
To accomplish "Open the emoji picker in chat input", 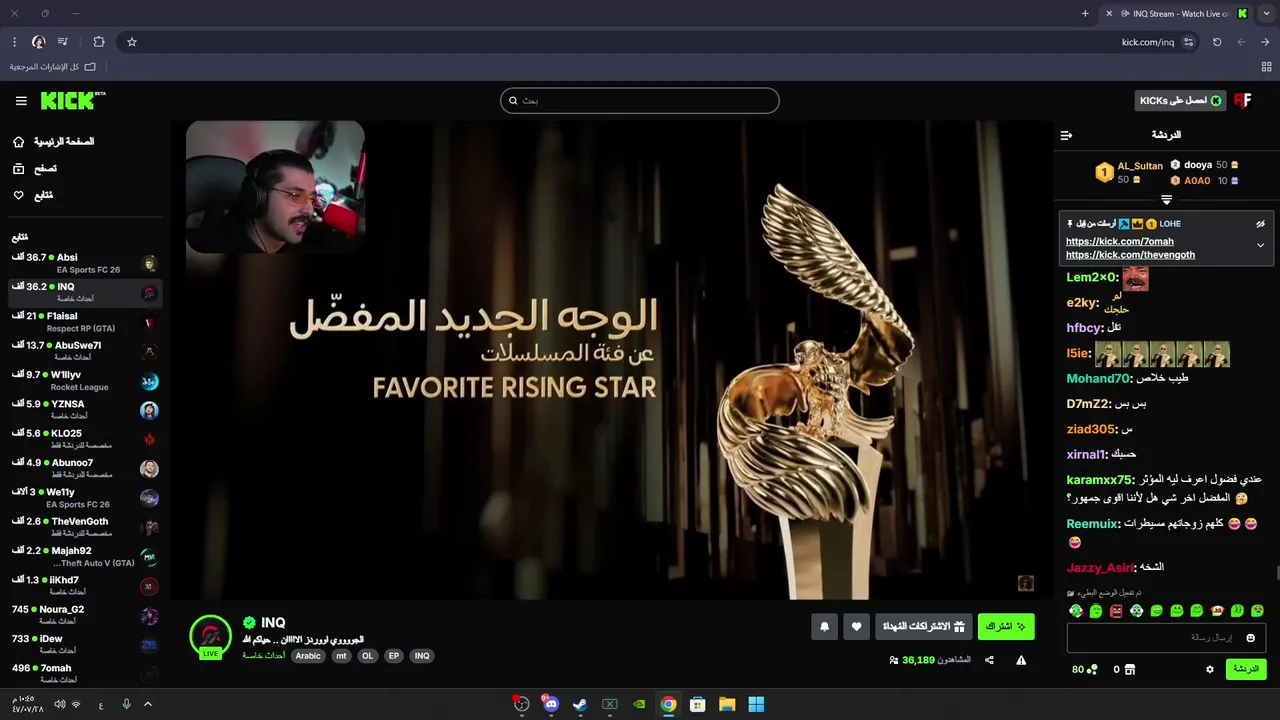I will [1250, 638].
